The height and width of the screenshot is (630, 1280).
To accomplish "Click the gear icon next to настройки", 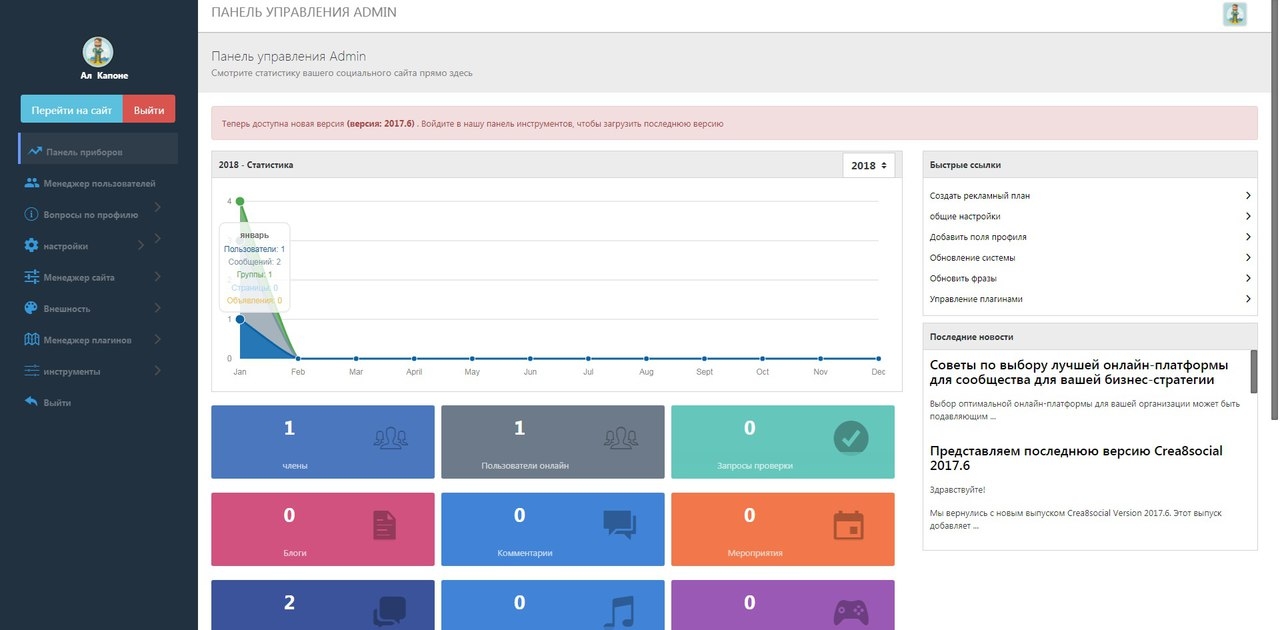I will point(32,245).
